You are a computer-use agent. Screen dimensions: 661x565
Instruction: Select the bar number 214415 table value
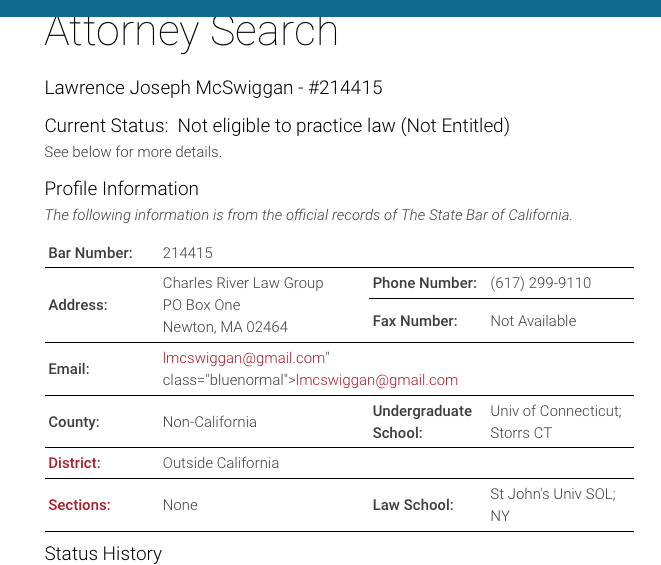click(188, 253)
